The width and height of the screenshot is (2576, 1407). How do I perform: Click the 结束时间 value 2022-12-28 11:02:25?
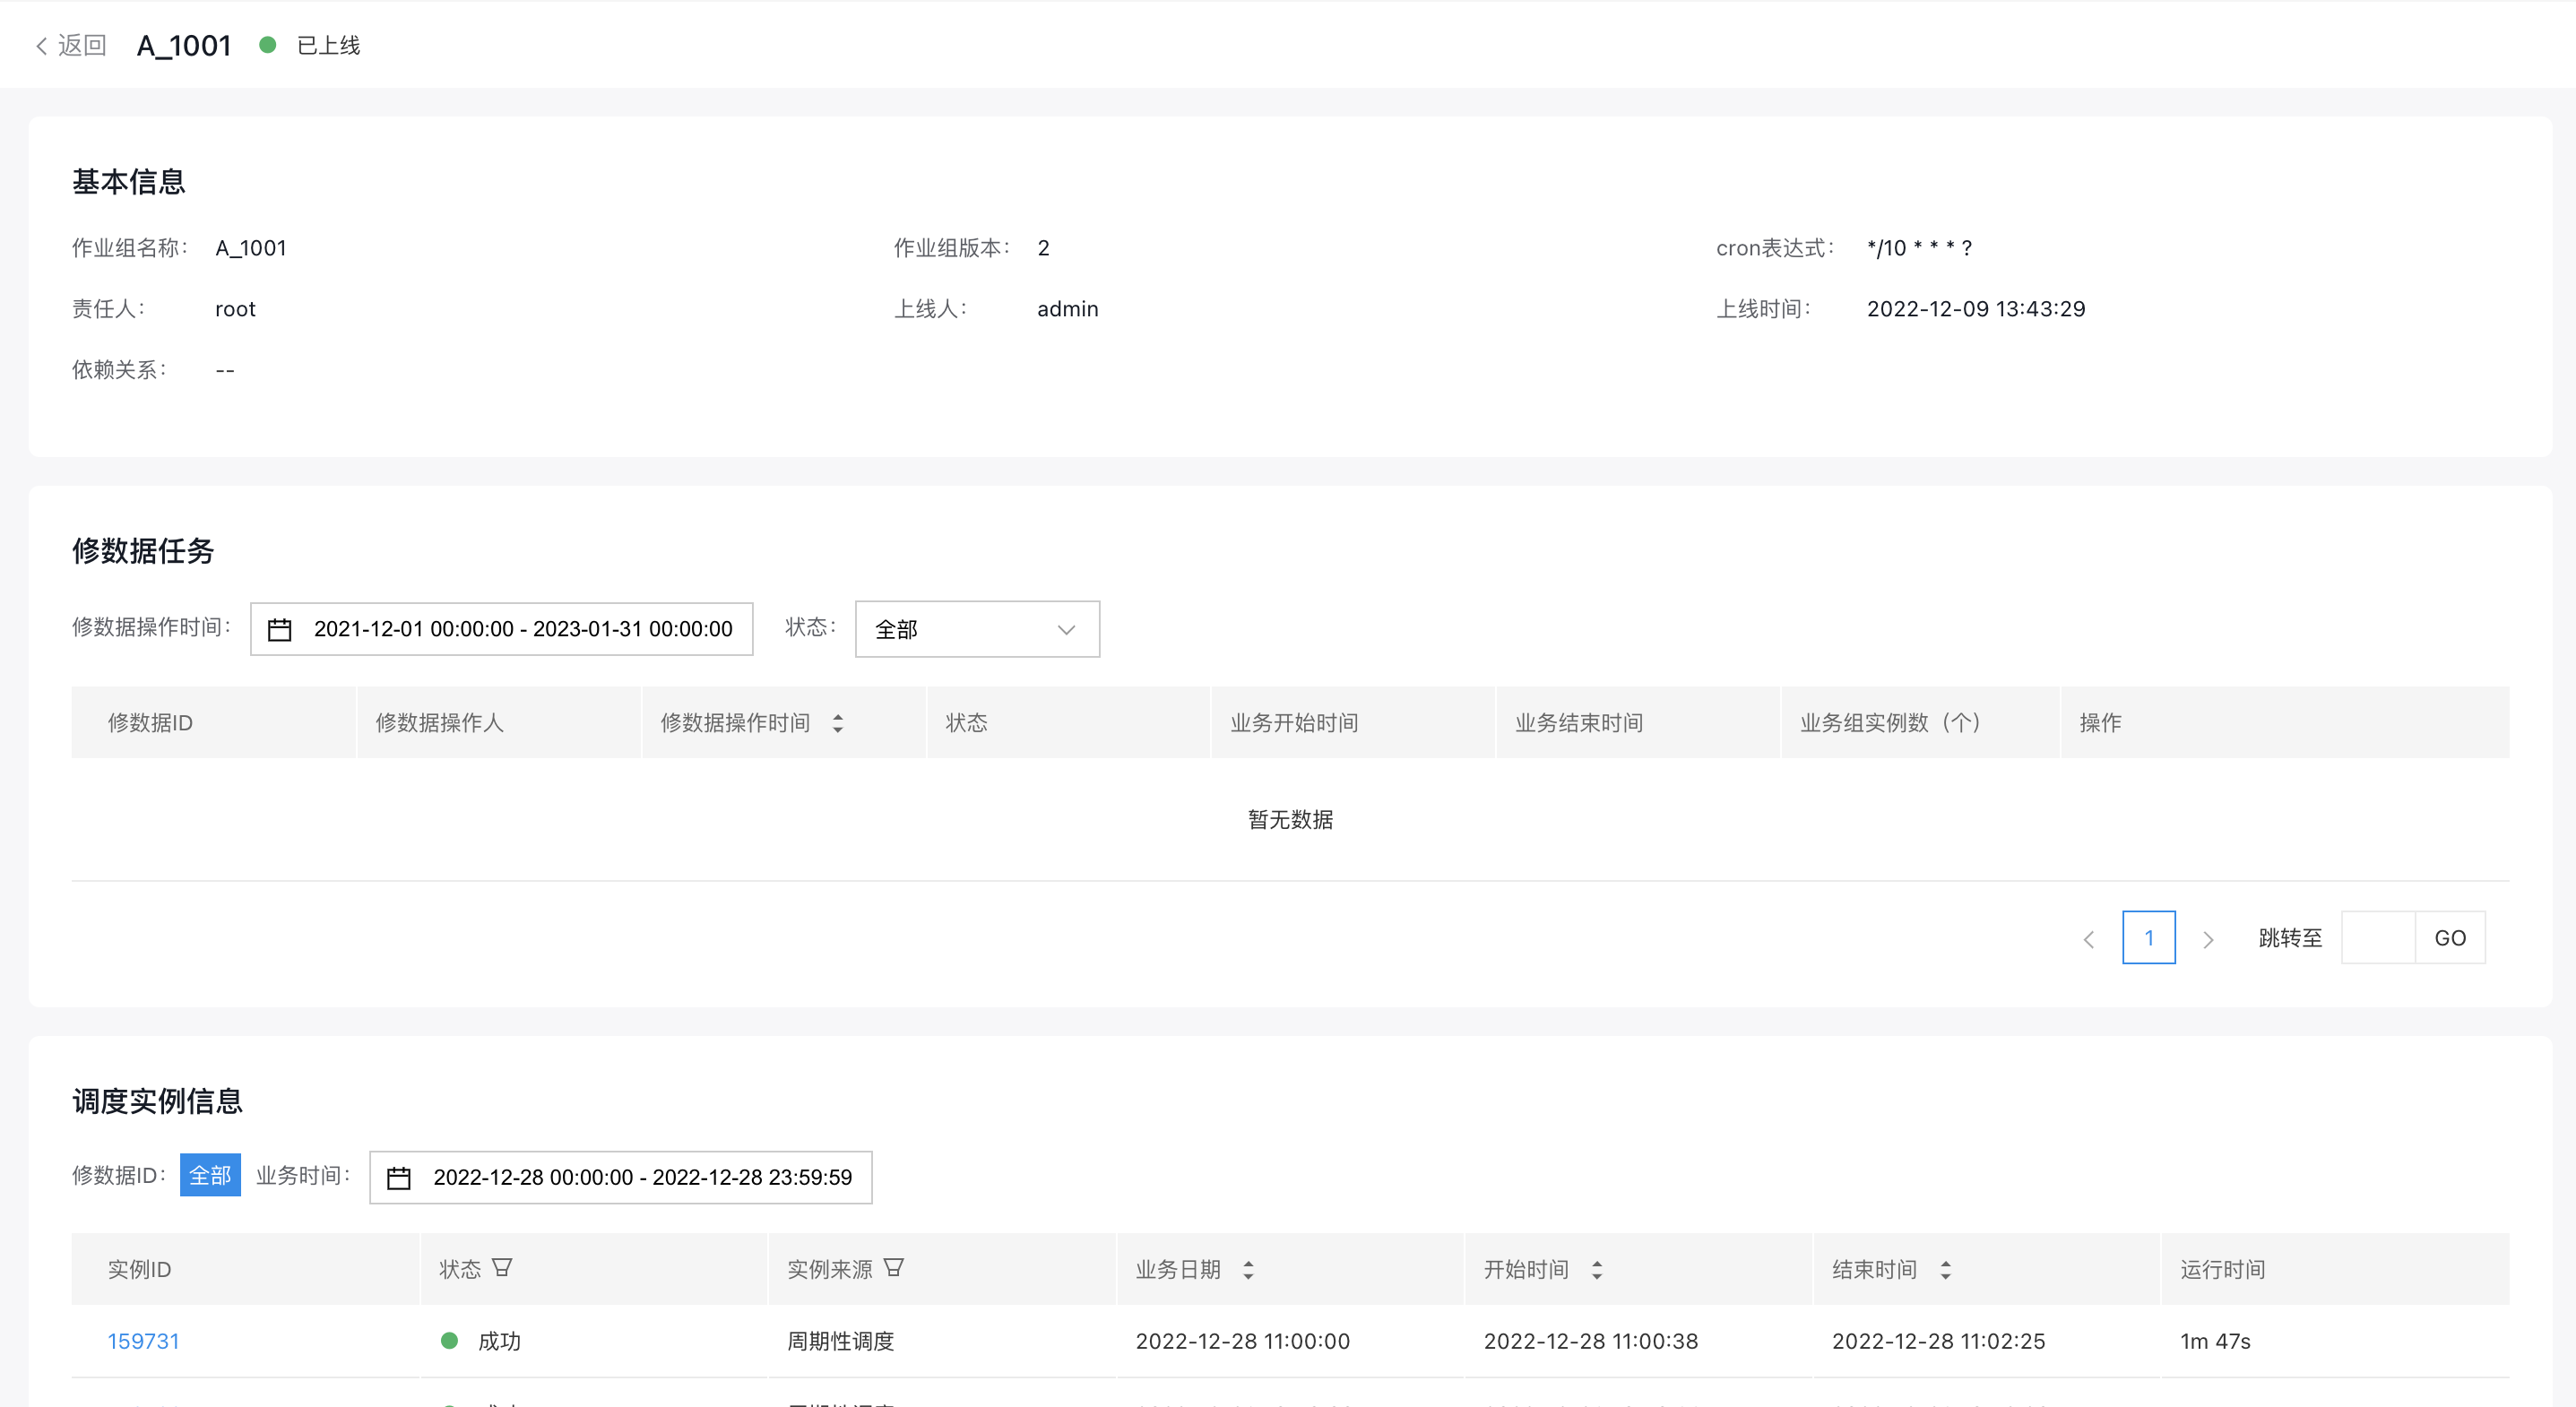pos(1938,1341)
